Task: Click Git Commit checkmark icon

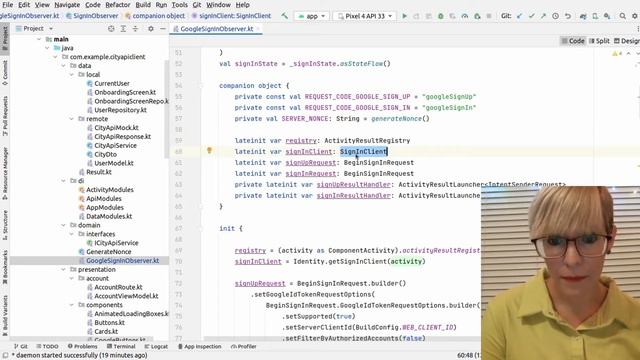Action: pyautogui.click(x=531, y=16)
